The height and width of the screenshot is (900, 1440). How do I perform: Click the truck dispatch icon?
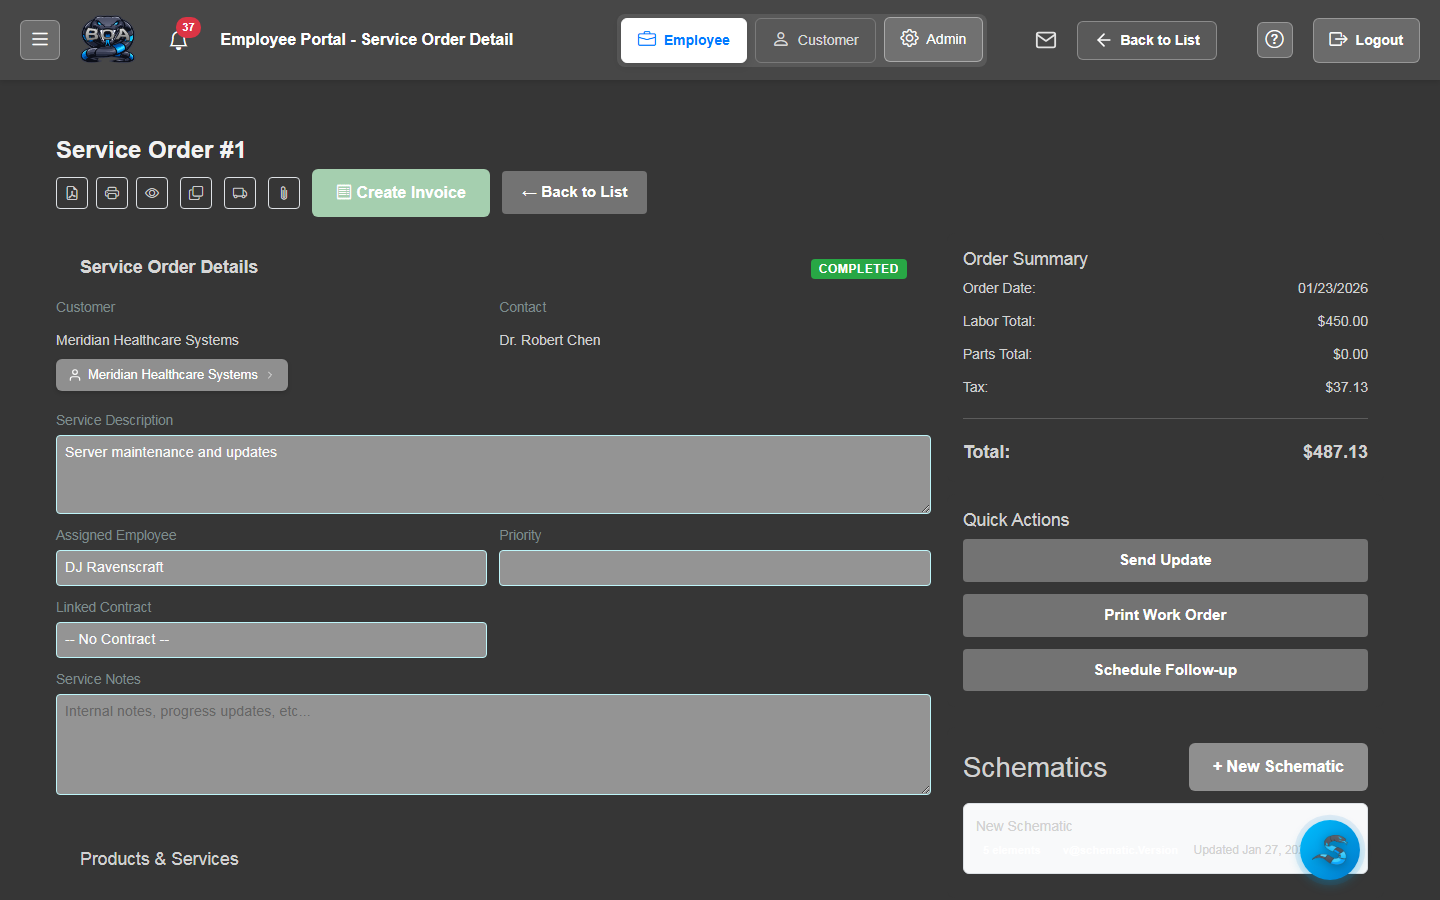tap(239, 192)
